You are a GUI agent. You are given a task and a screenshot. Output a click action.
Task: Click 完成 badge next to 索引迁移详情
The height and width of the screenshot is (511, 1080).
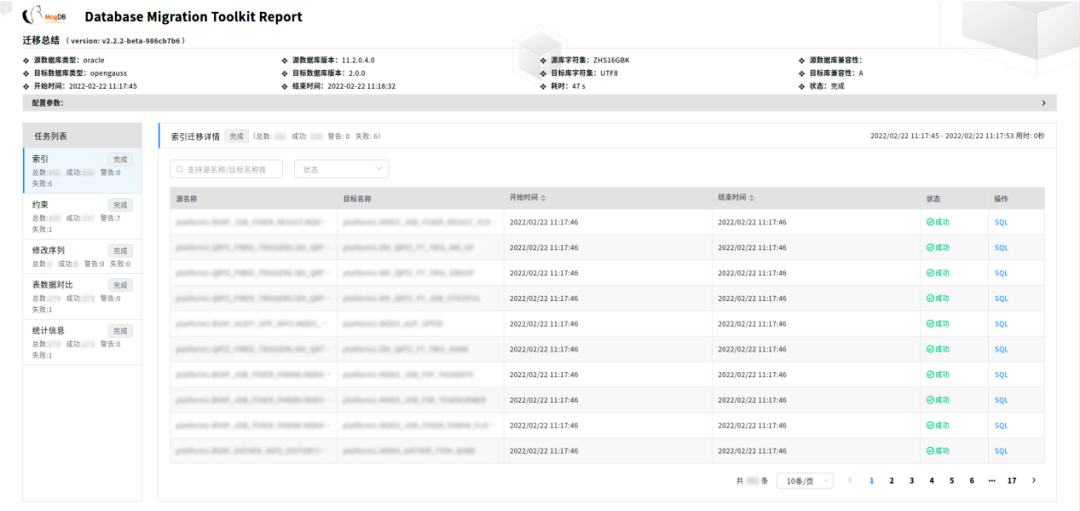coord(236,136)
